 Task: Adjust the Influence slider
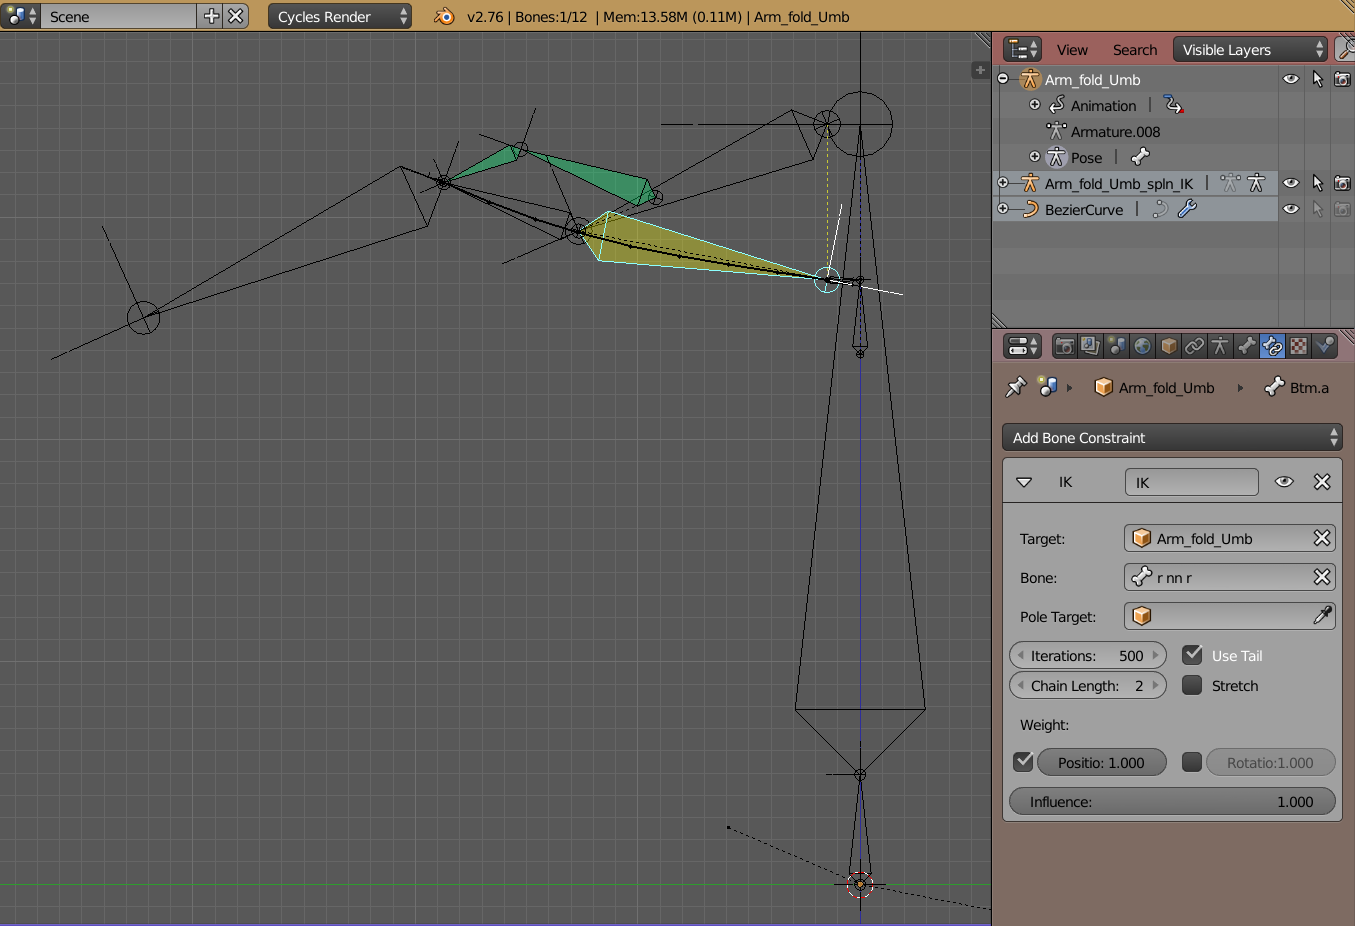coord(1172,801)
